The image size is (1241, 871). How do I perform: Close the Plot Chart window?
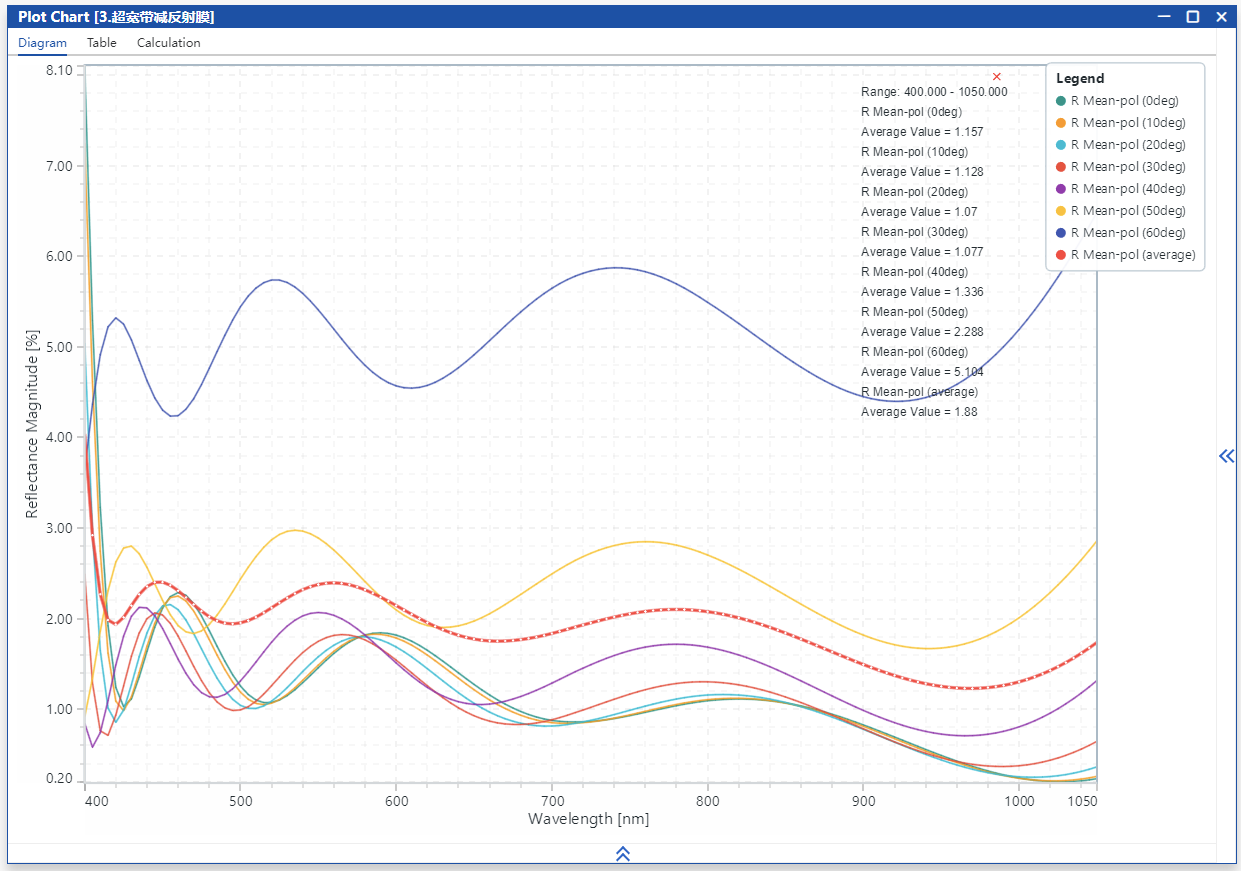tap(1221, 17)
